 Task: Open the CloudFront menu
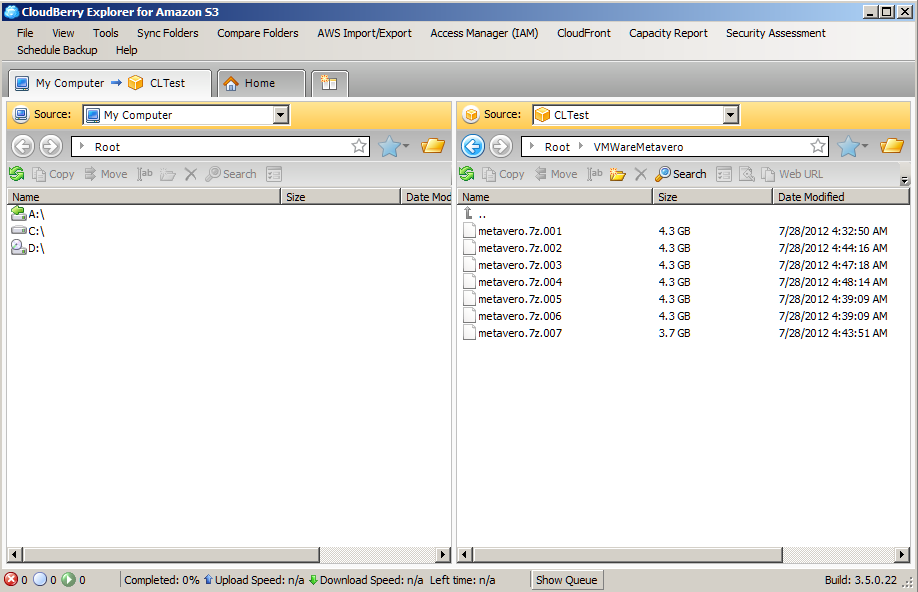pyautogui.click(x=584, y=33)
